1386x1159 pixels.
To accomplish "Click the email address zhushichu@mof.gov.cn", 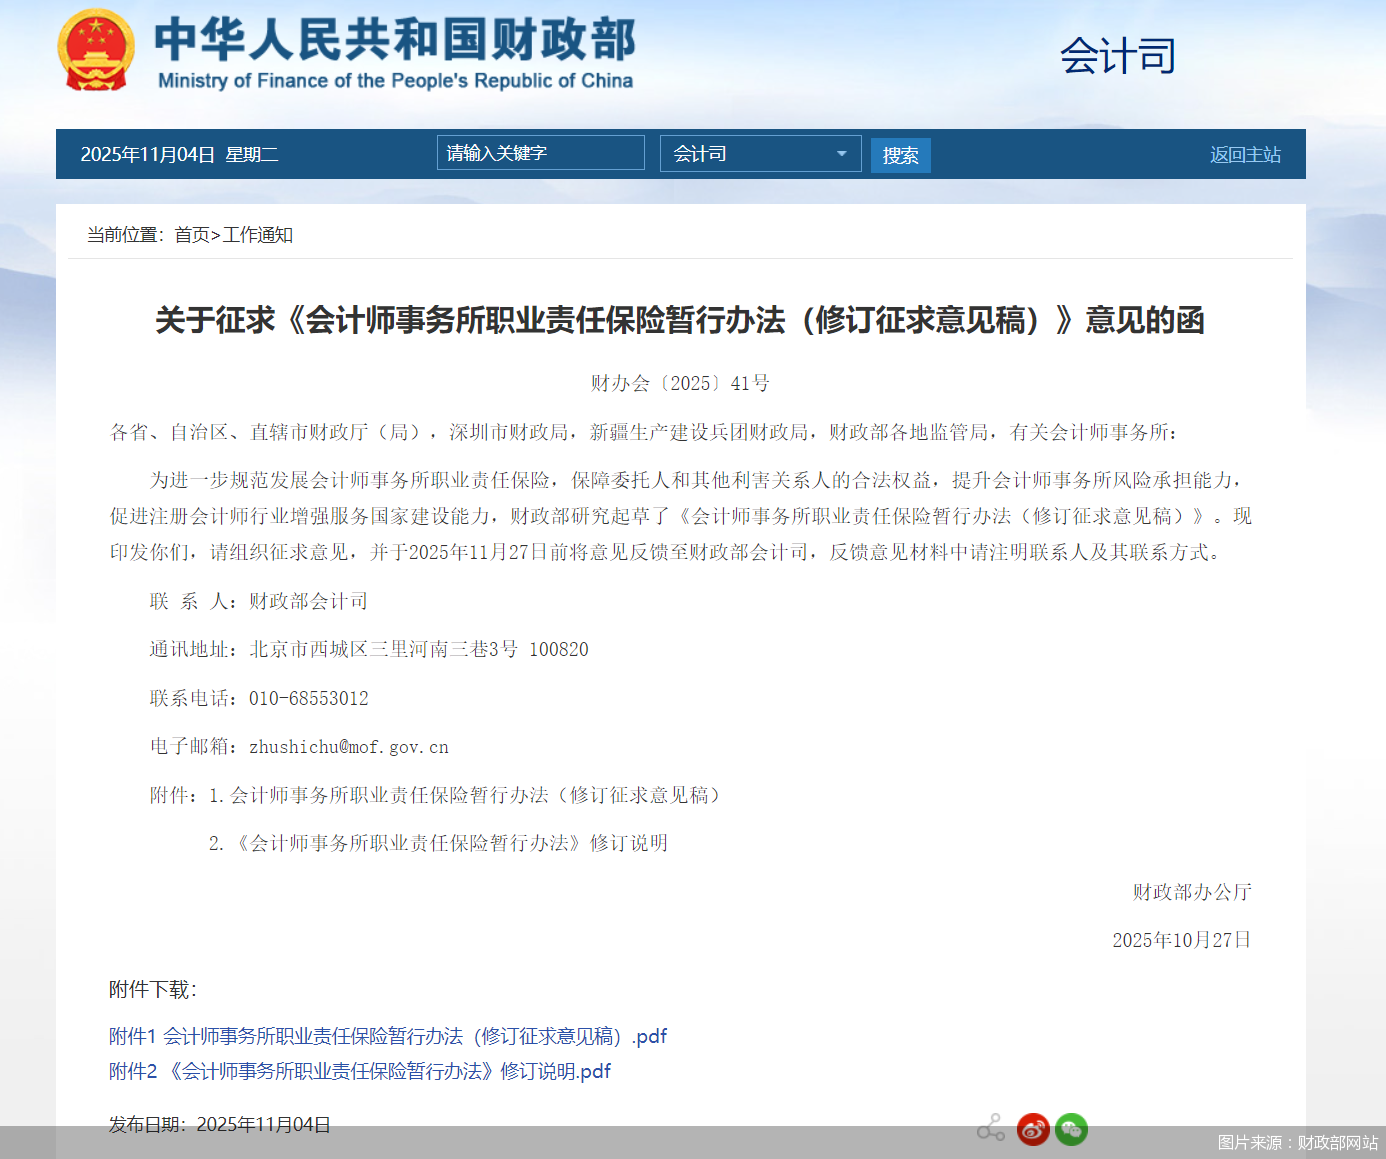I will (x=348, y=747).
